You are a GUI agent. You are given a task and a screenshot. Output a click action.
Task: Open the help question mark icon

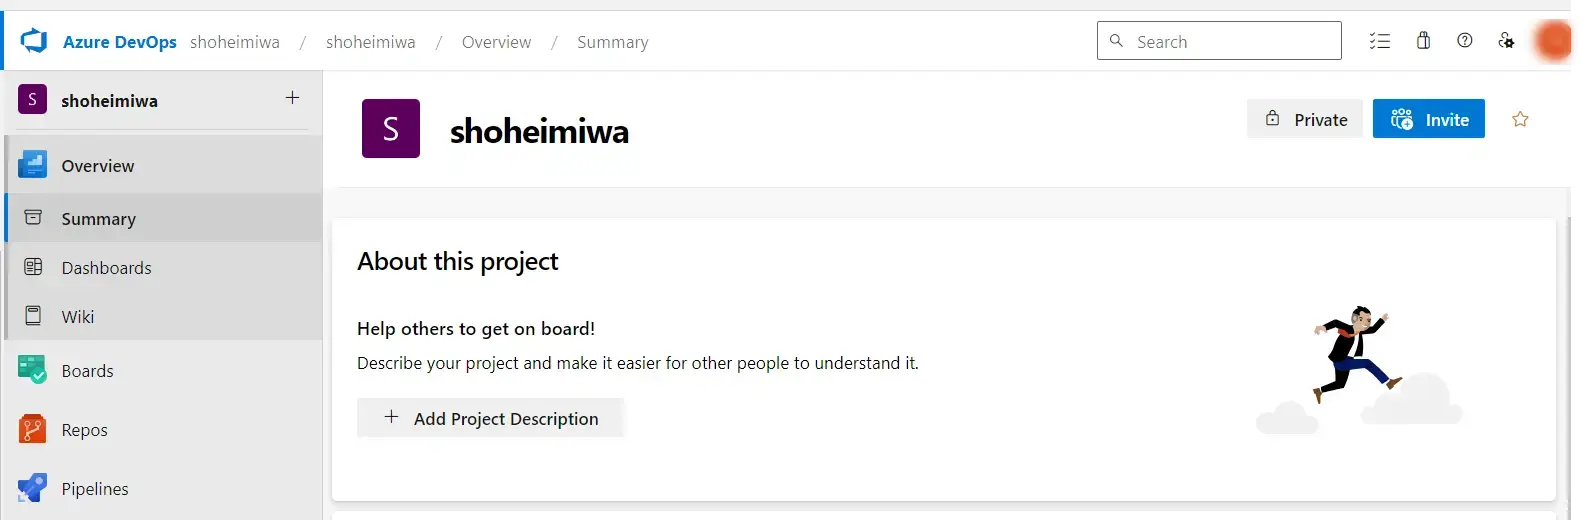click(1465, 40)
